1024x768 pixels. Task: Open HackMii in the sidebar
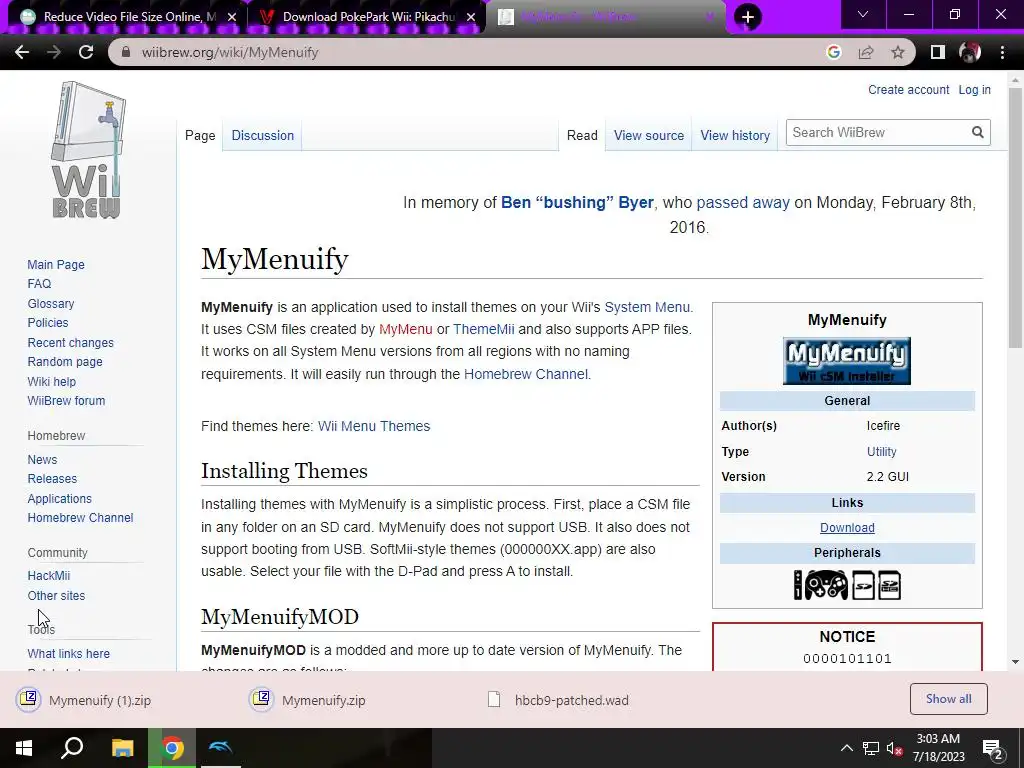point(48,575)
